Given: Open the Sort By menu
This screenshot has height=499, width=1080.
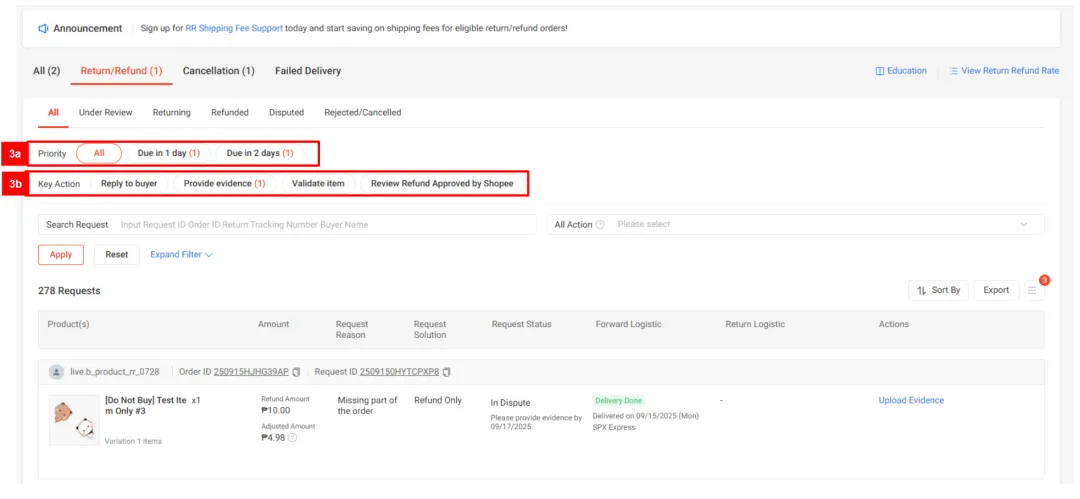Looking at the screenshot, I should (x=938, y=290).
